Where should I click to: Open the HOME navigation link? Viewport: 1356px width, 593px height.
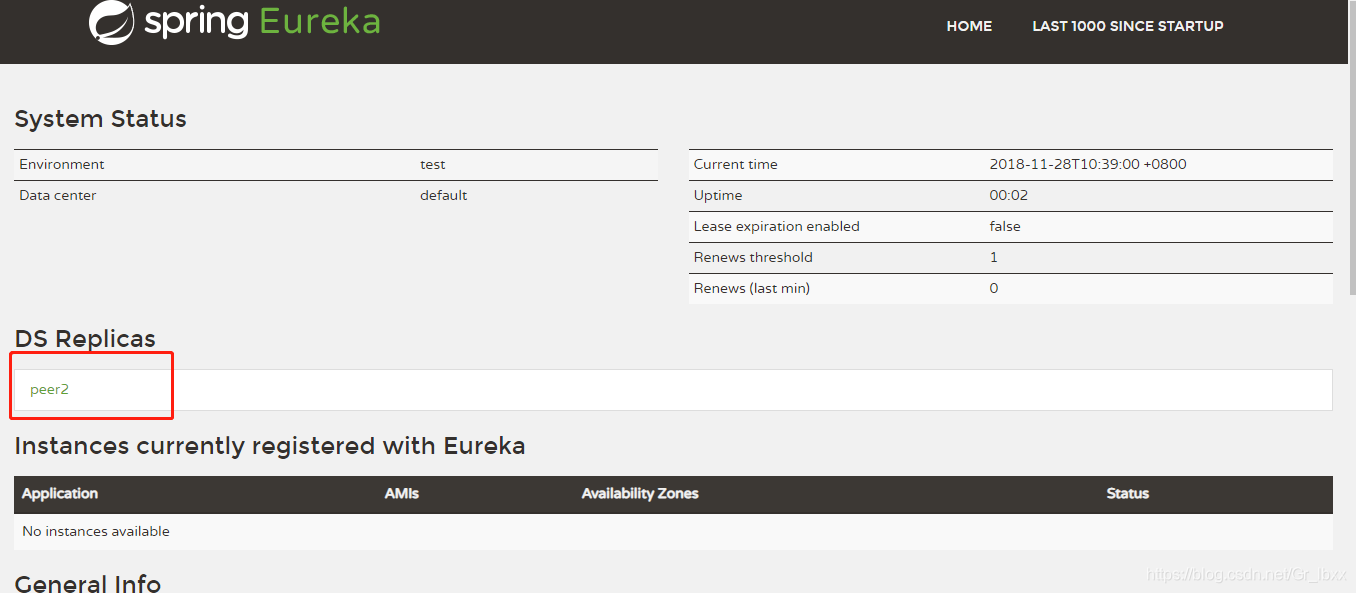969,26
